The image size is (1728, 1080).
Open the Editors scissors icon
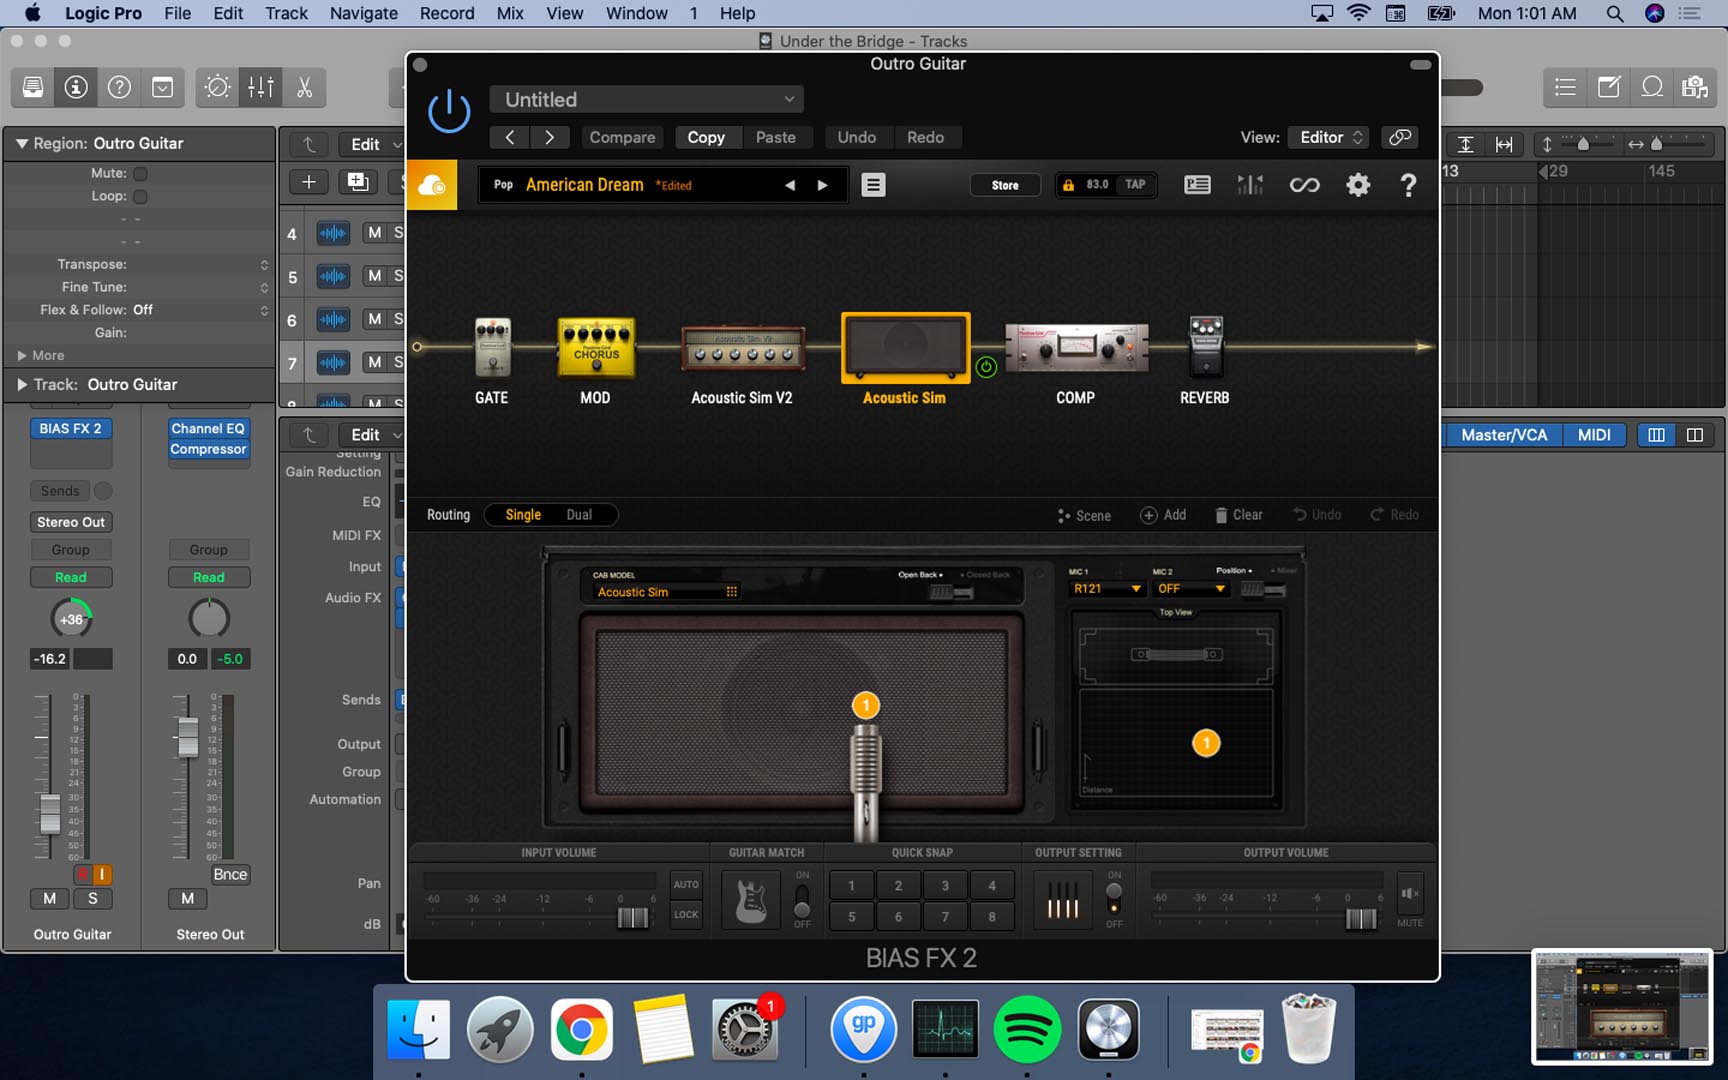[x=304, y=87]
